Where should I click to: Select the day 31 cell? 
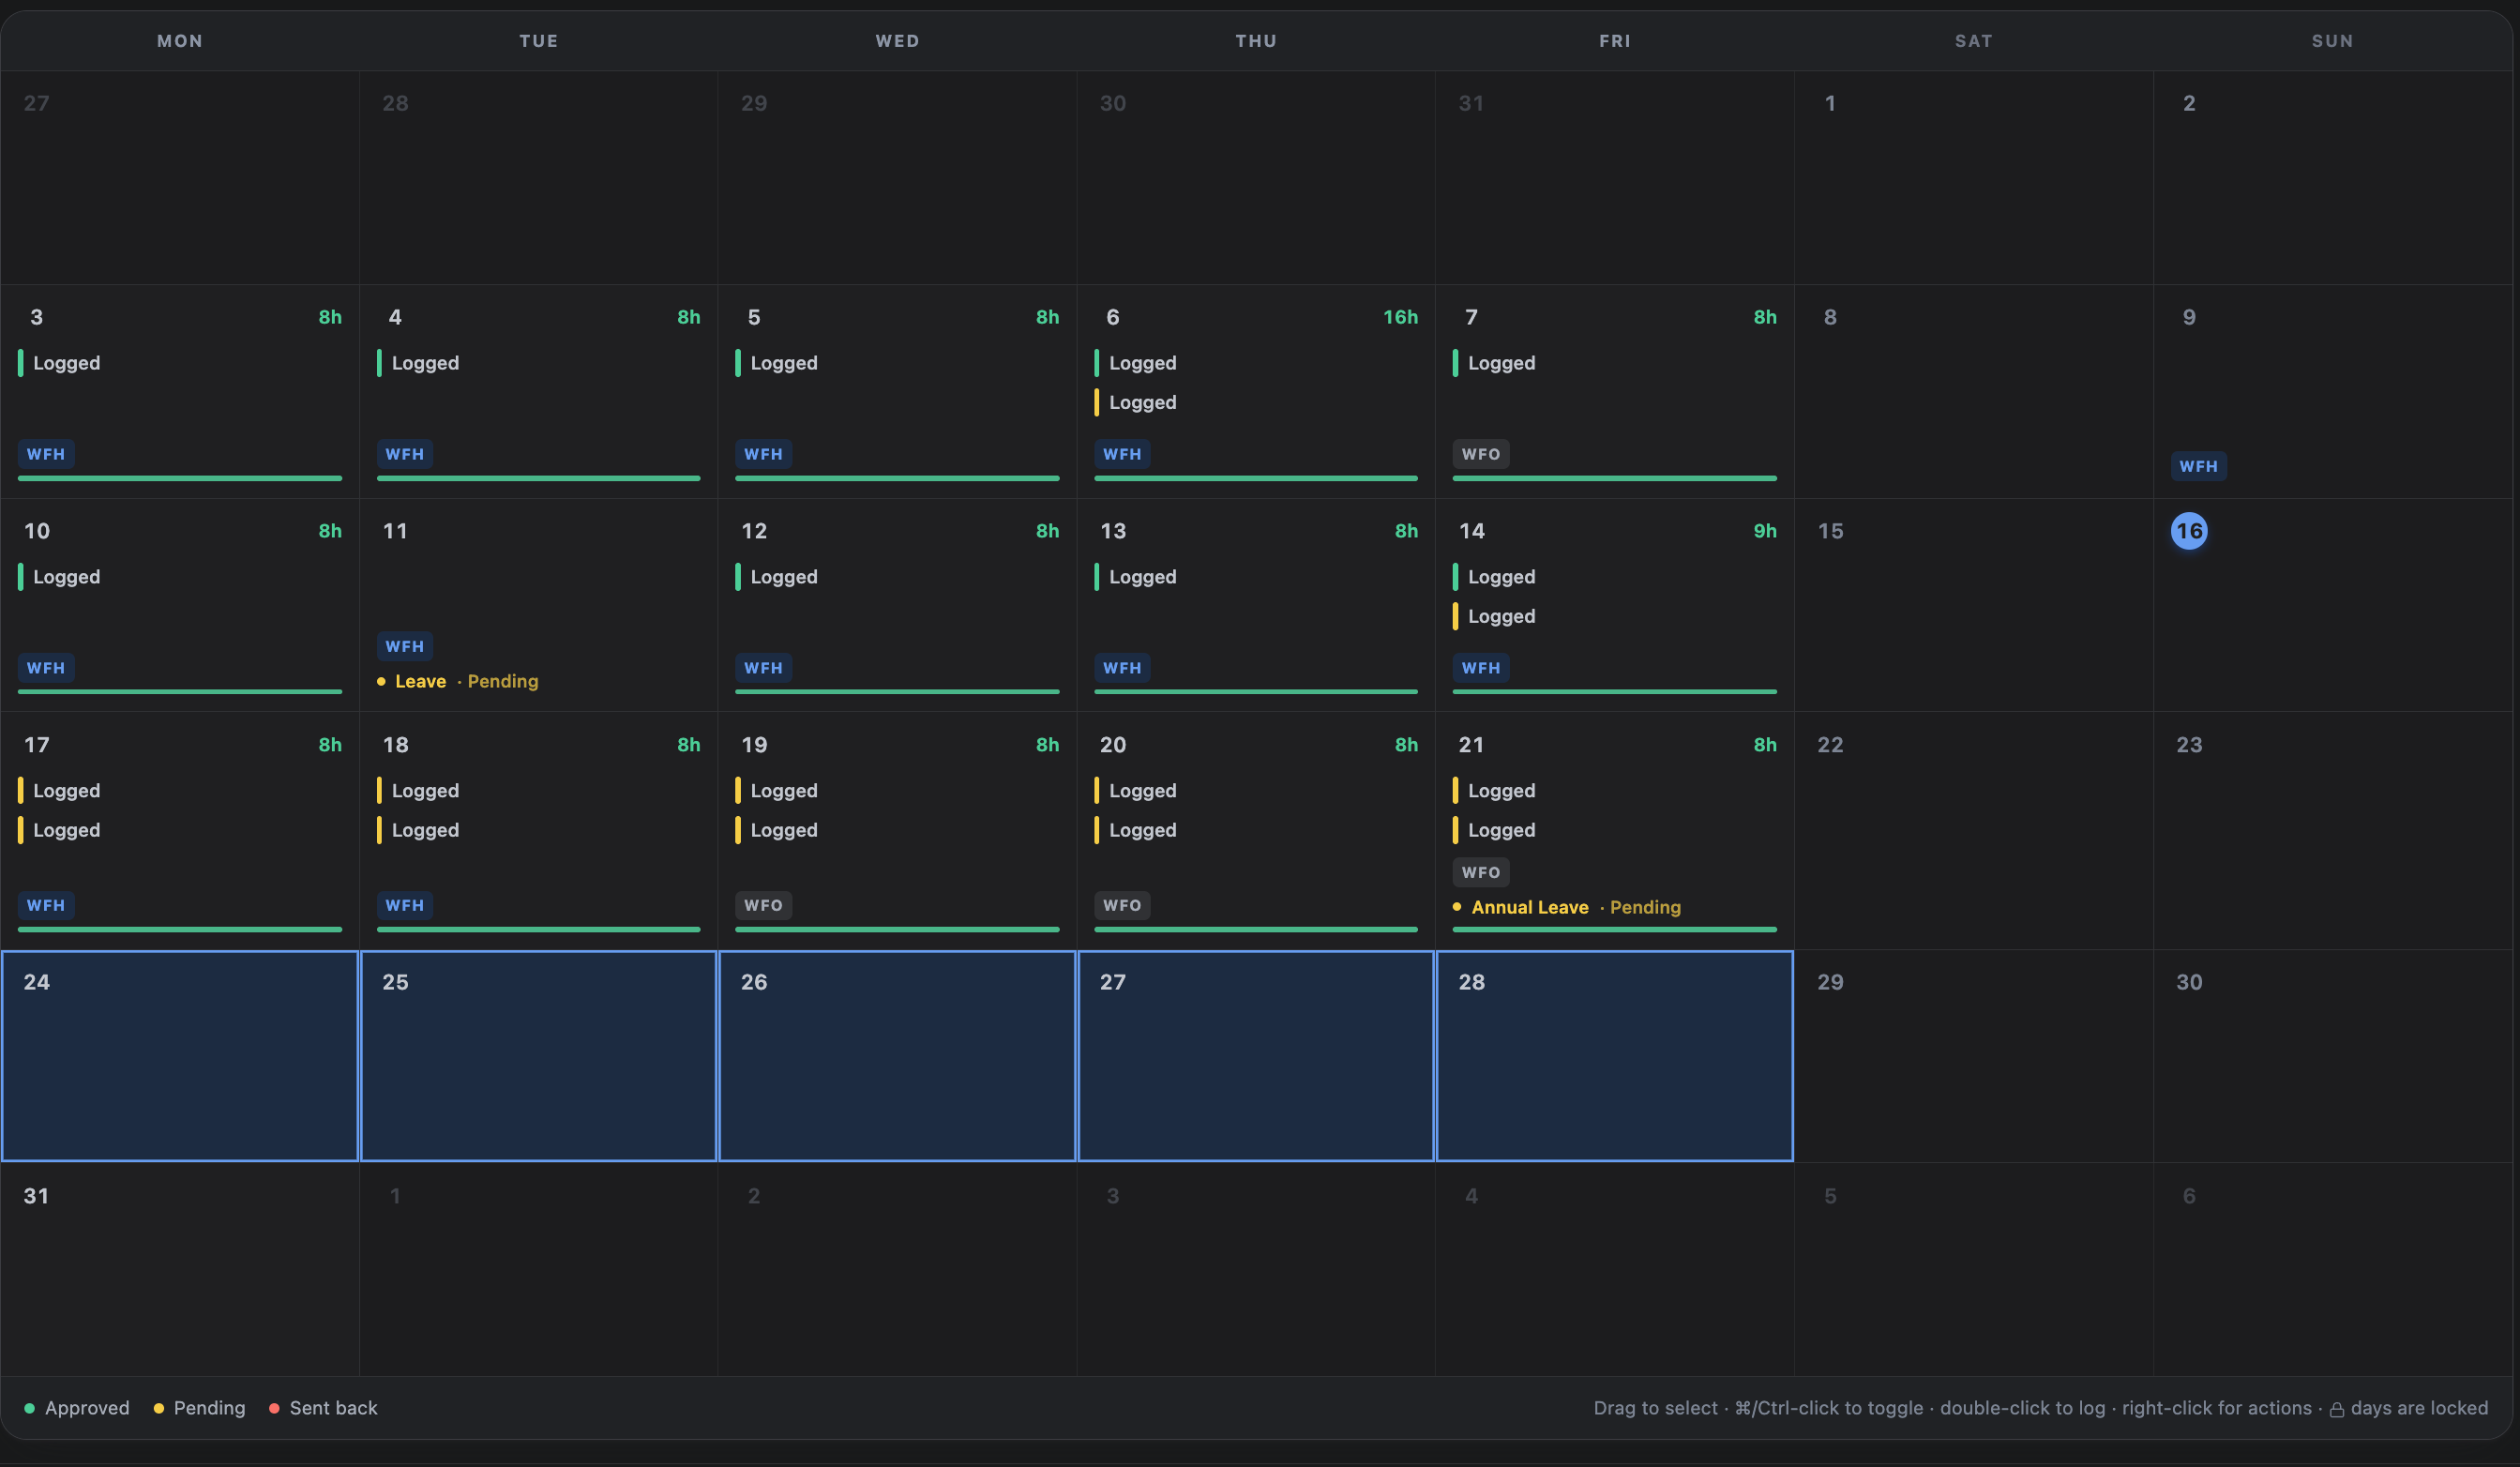click(180, 1269)
